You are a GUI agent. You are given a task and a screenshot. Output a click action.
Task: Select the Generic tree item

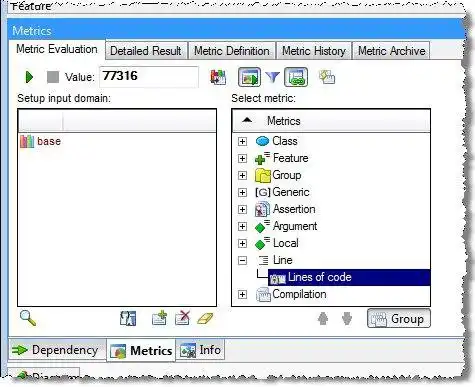tap(291, 192)
